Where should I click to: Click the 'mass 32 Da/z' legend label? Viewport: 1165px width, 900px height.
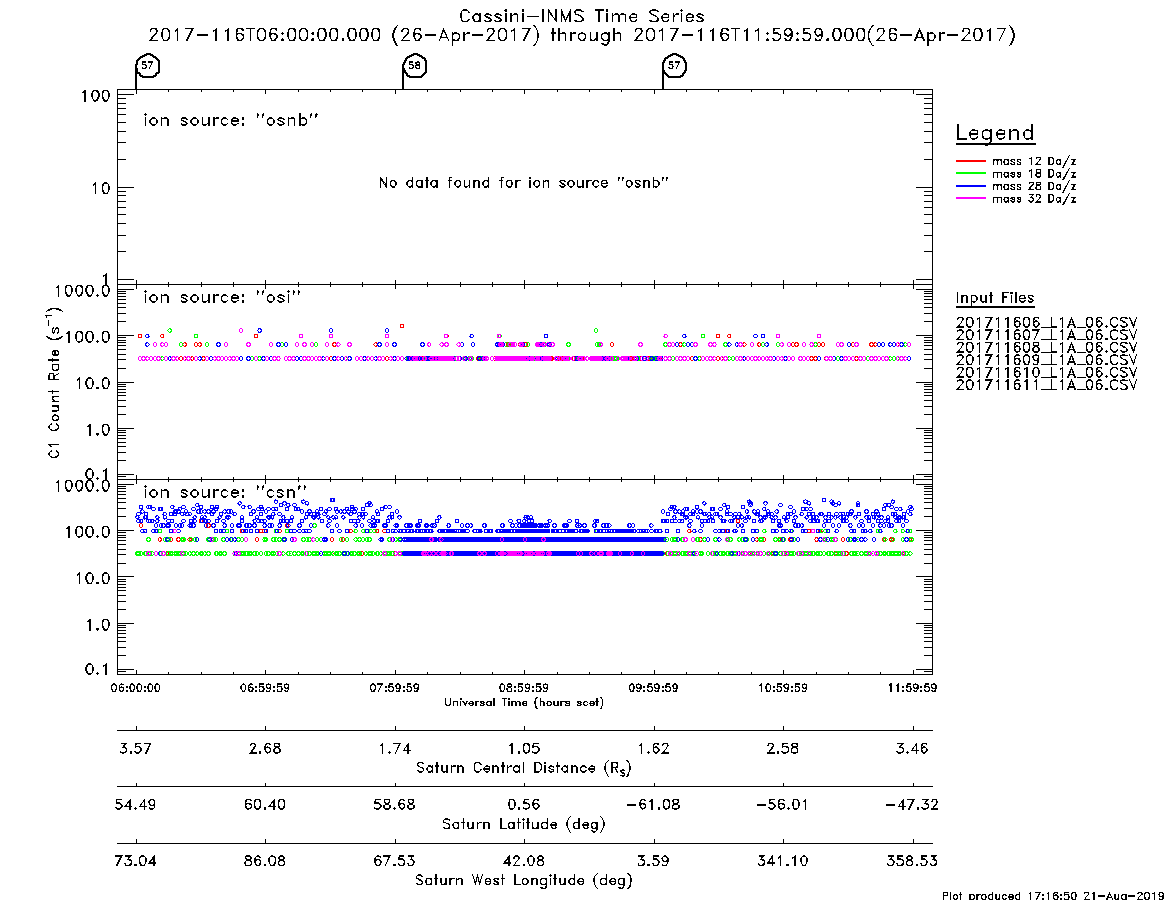click(x=1034, y=199)
